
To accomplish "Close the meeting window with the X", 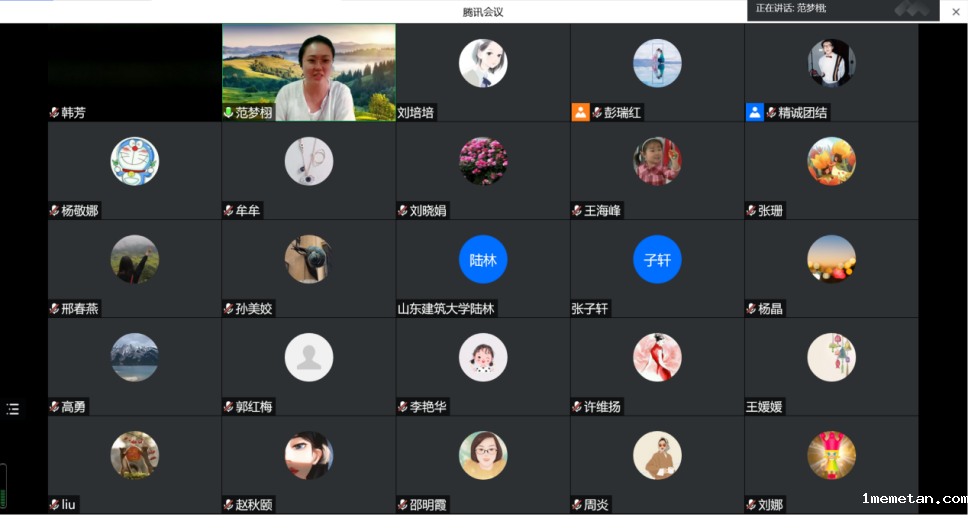I will click(x=955, y=11).
